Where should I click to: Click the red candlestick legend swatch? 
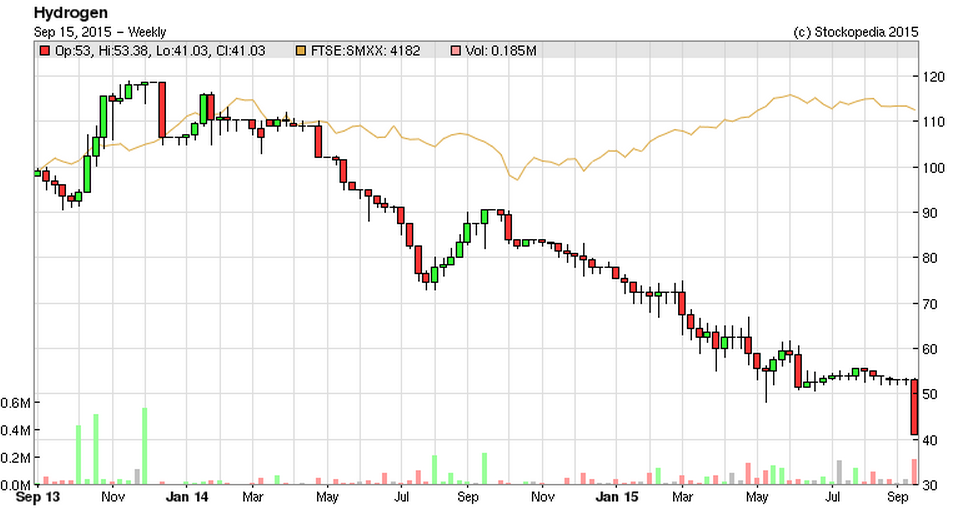click(44, 51)
